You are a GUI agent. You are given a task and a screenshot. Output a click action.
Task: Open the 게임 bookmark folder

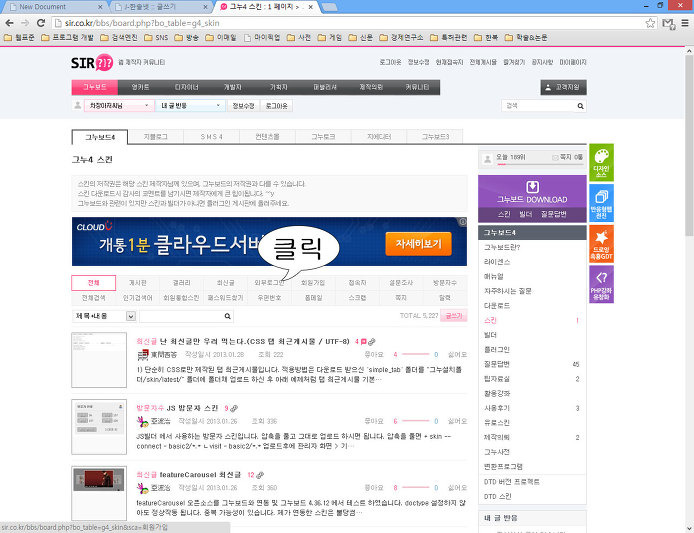coord(330,38)
